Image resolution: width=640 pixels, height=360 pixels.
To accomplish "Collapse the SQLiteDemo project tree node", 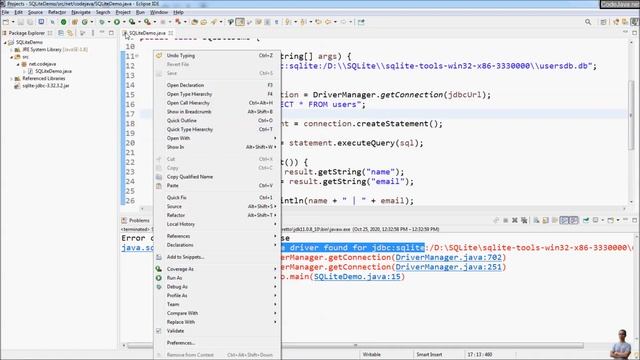I will click(x=5, y=42).
